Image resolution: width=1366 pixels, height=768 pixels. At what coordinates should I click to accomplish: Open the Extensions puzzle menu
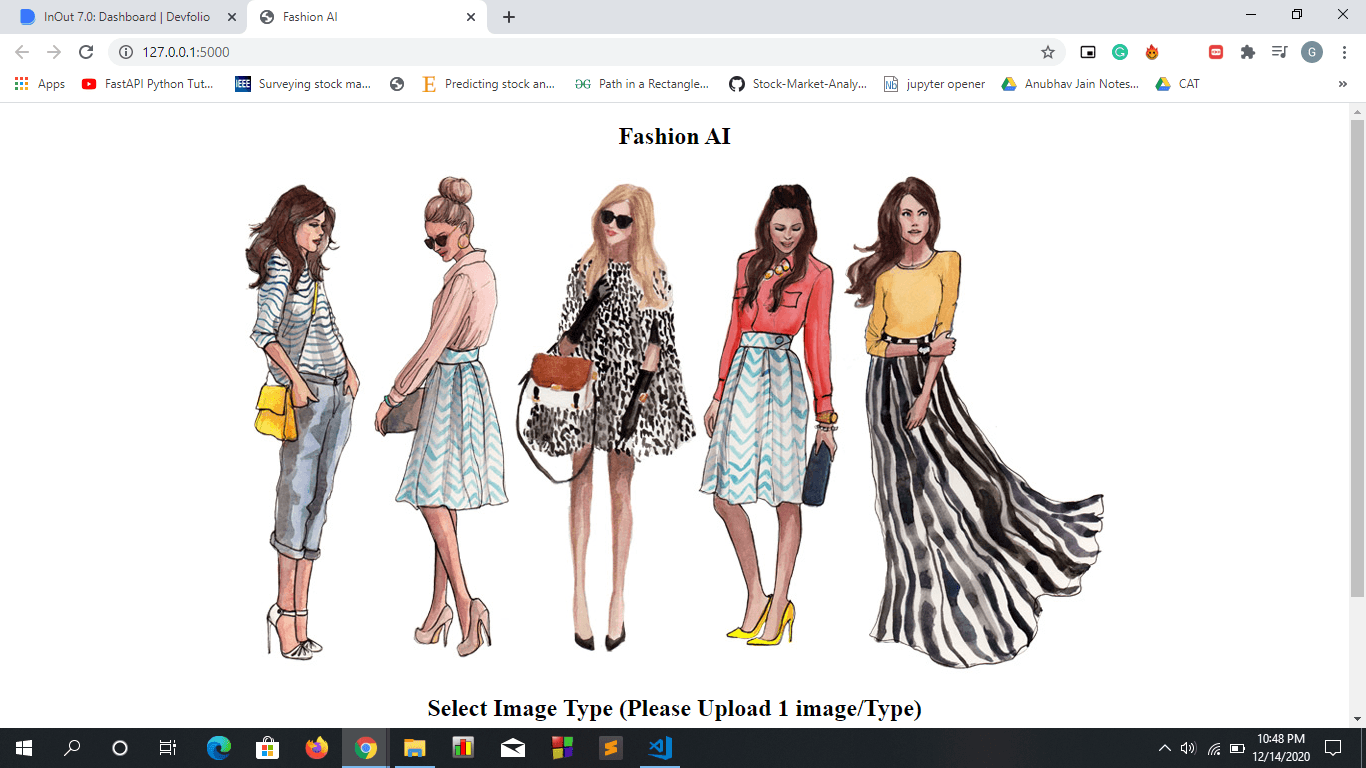click(x=1247, y=52)
